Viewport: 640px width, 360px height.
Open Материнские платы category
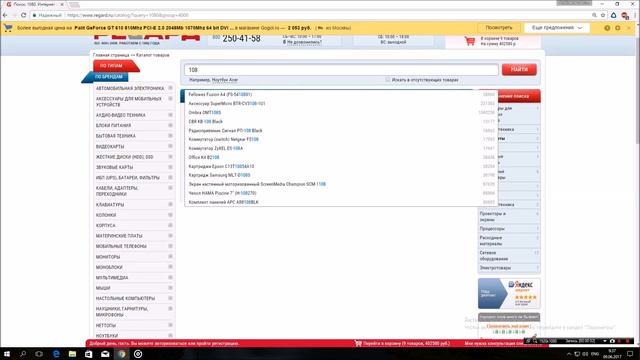click(119, 236)
